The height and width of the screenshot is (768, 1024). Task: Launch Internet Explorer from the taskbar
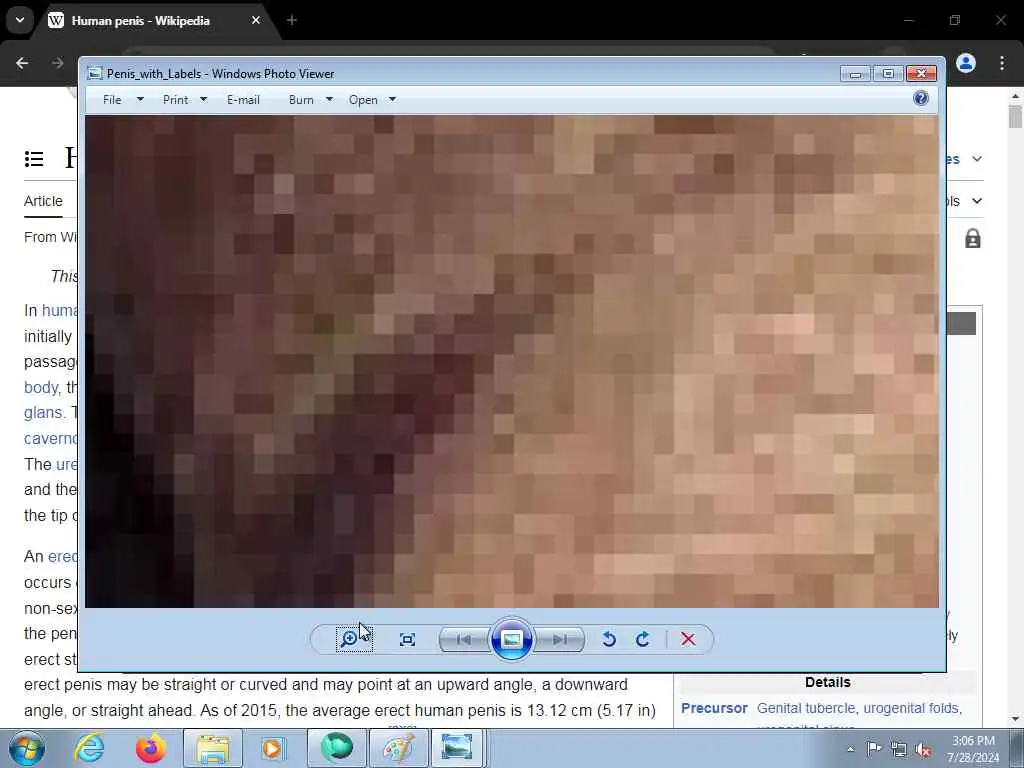[89, 748]
